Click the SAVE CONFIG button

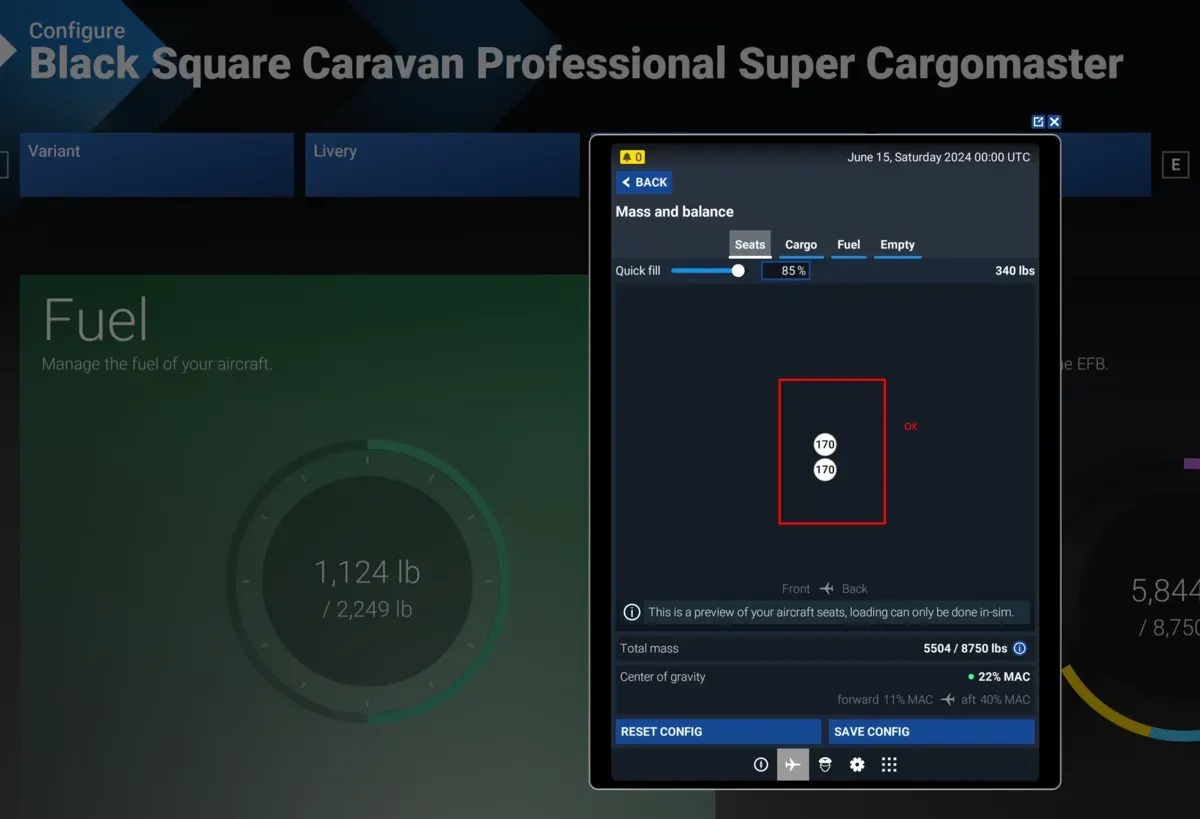click(931, 732)
